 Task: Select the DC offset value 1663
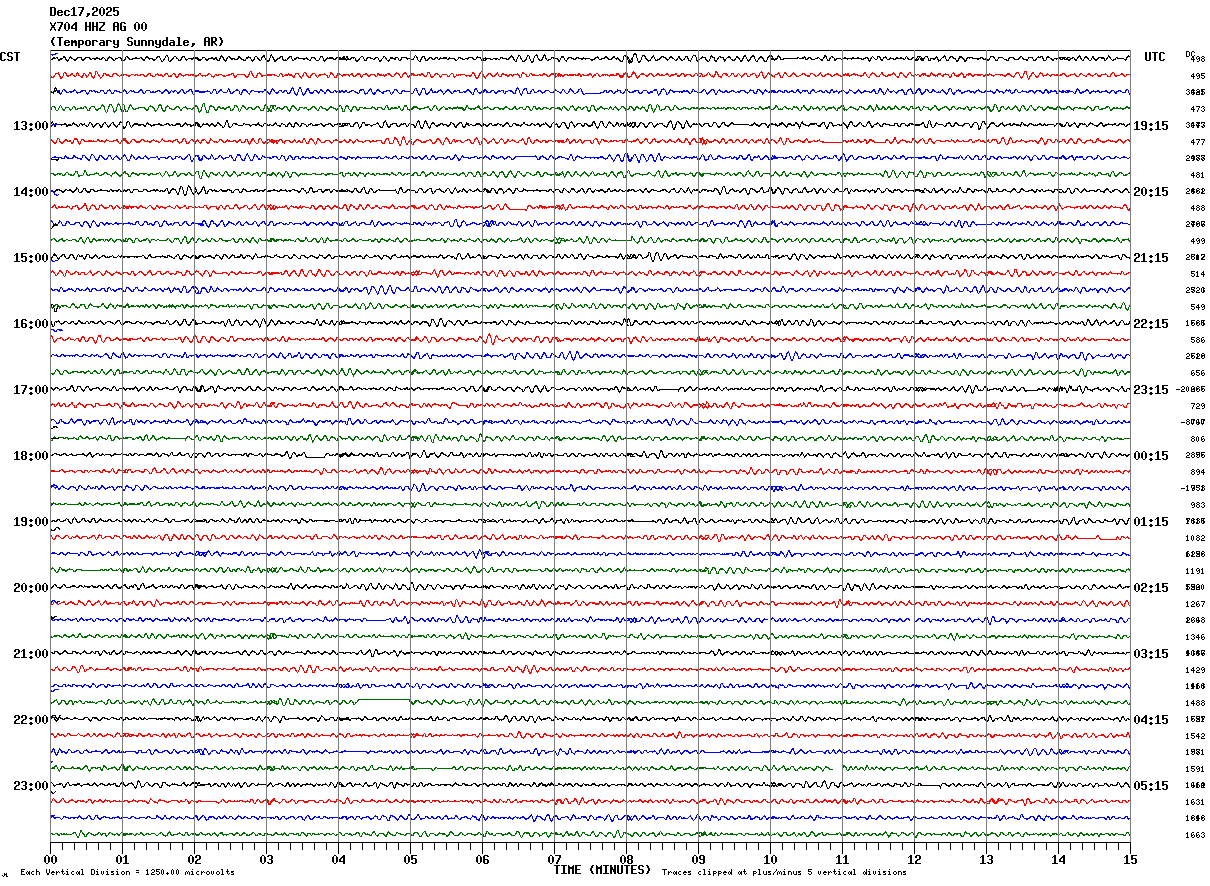tap(1196, 835)
